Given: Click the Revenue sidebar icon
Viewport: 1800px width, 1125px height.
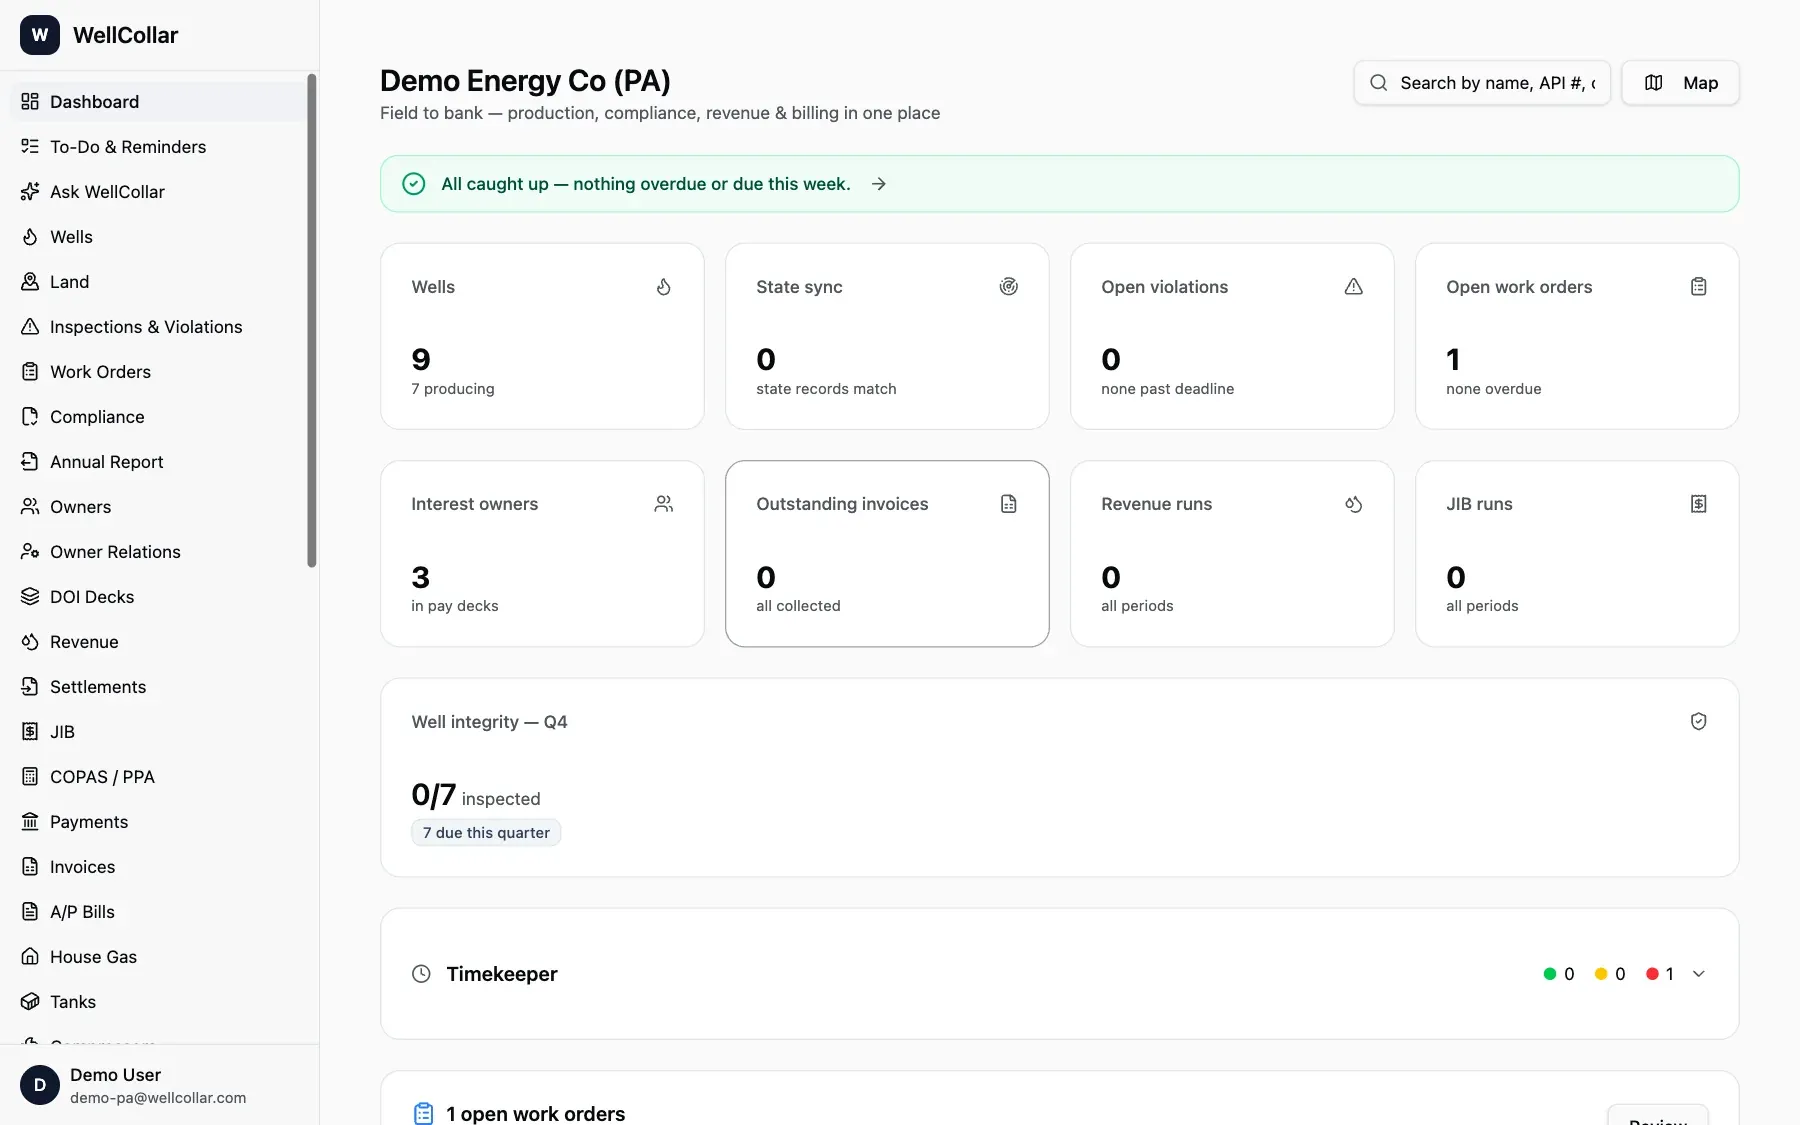Looking at the screenshot, I should (x=30, y=642).
